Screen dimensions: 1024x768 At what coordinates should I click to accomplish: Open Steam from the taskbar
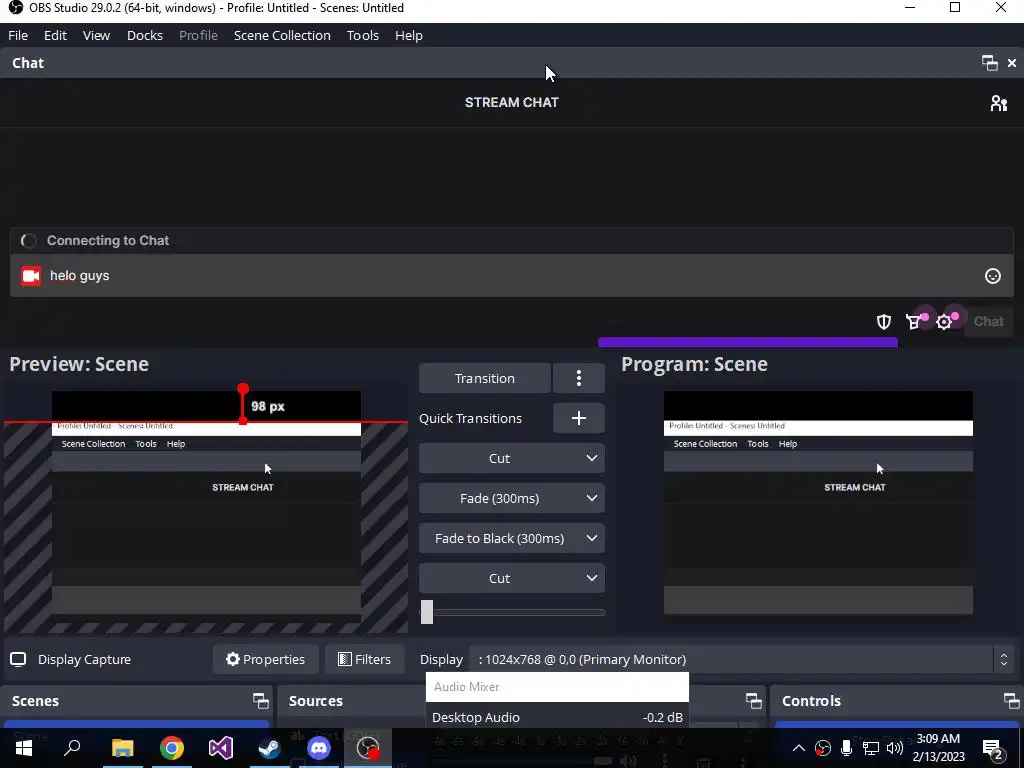pos(270,748)
